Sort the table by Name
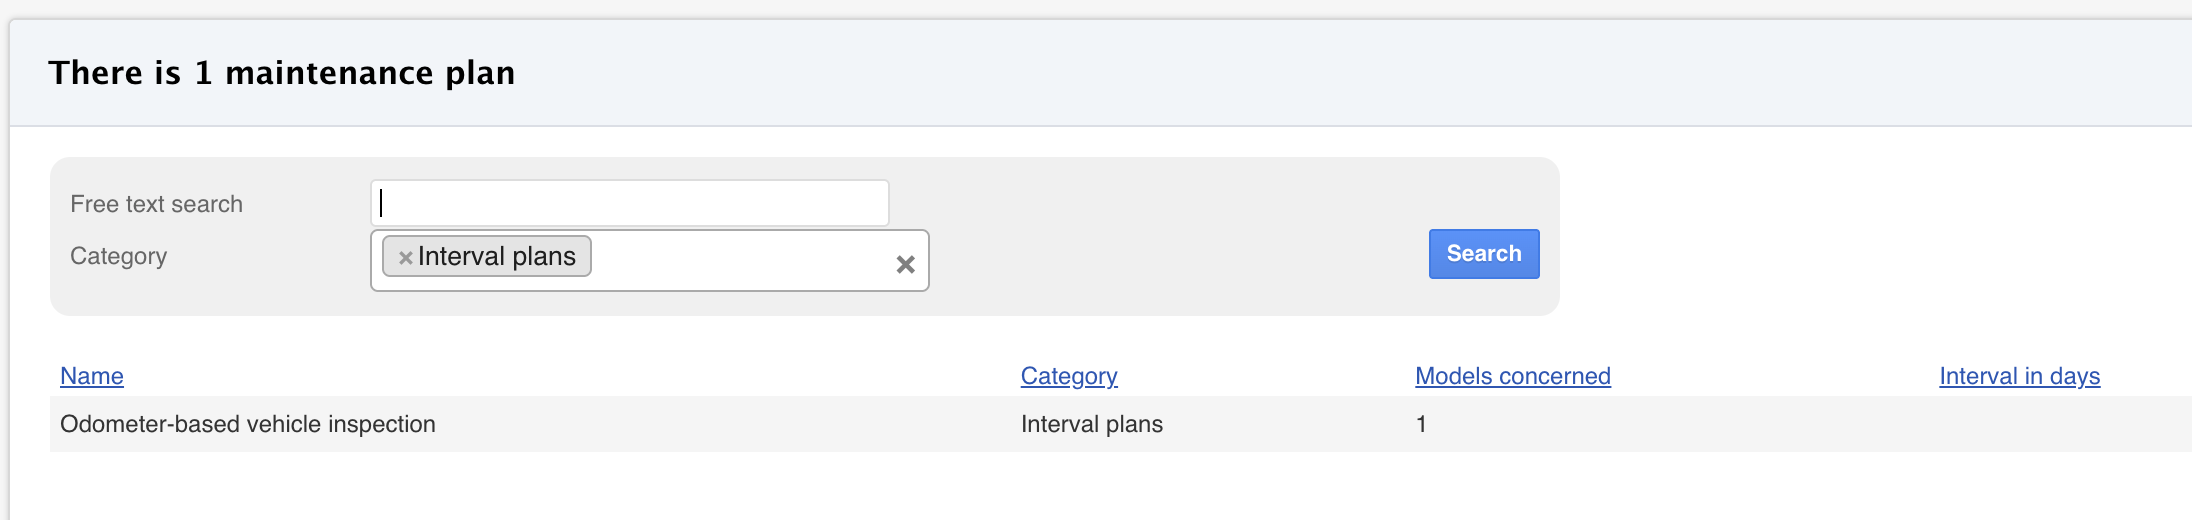This screenshot has width=2192, height=520. [92, 376]
